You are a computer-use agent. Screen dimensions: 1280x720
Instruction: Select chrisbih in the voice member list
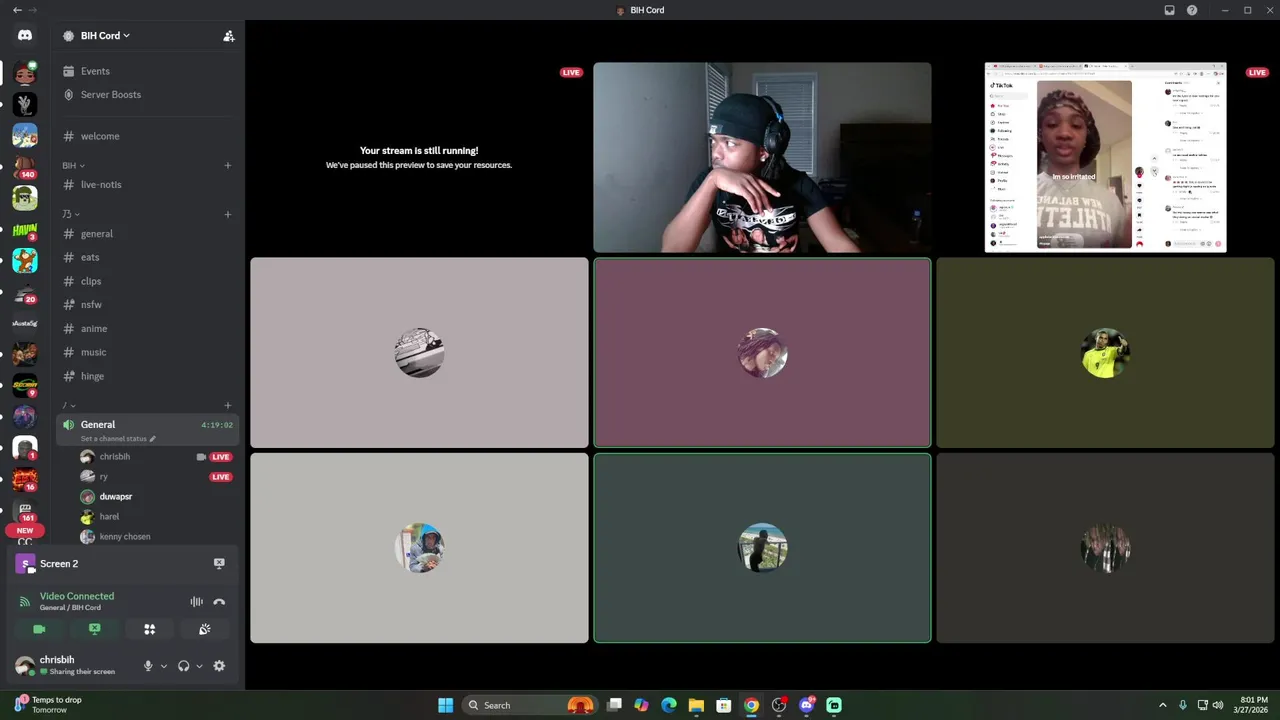158,457
